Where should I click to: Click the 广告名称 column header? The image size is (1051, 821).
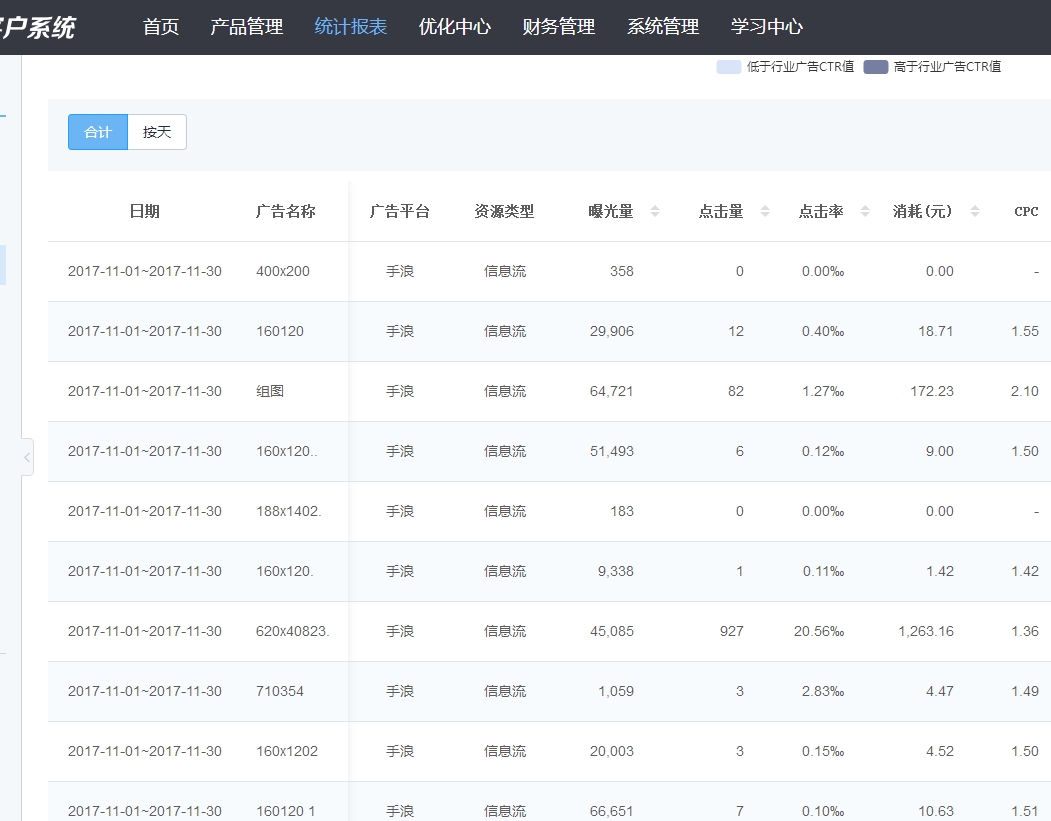click(286, 212)
